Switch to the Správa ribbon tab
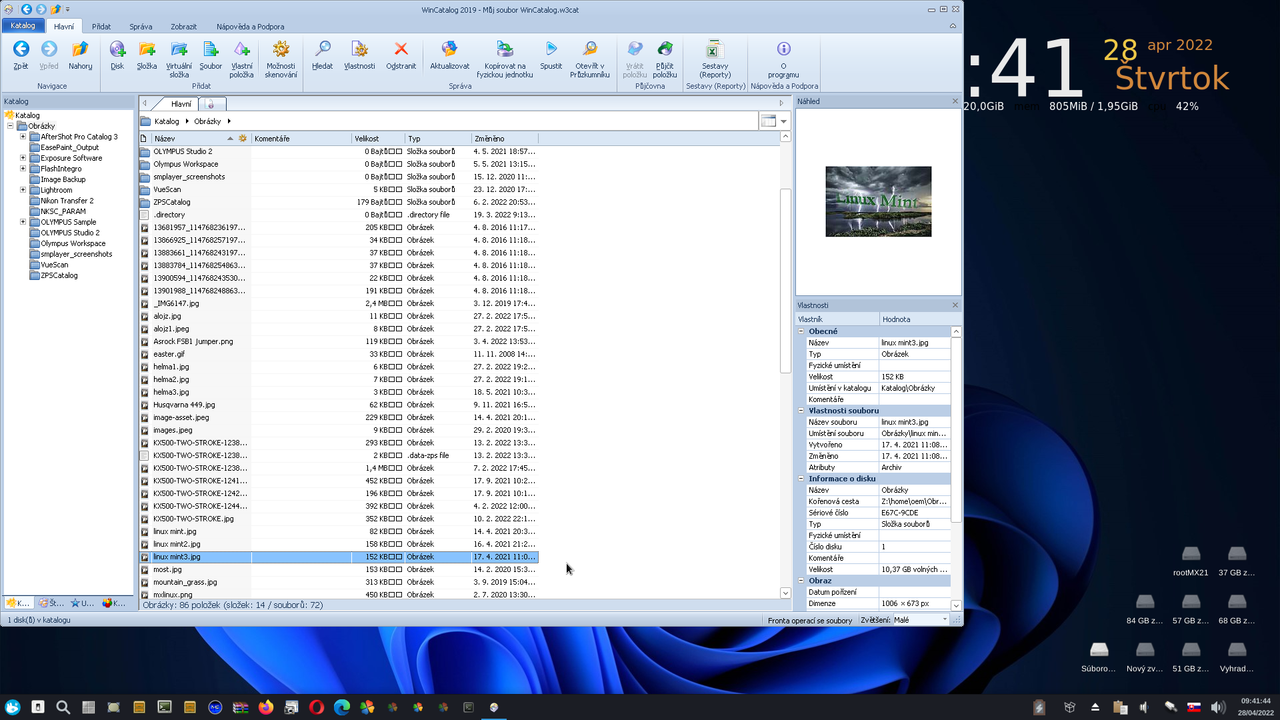 (x=141, y=26)
